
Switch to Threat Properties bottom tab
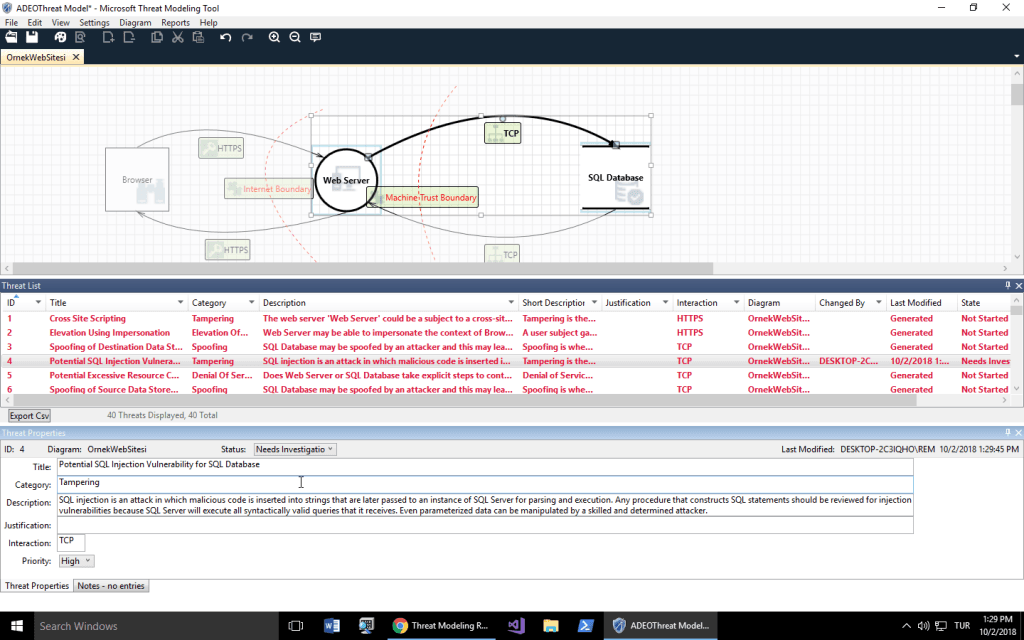tap(37, 586)
